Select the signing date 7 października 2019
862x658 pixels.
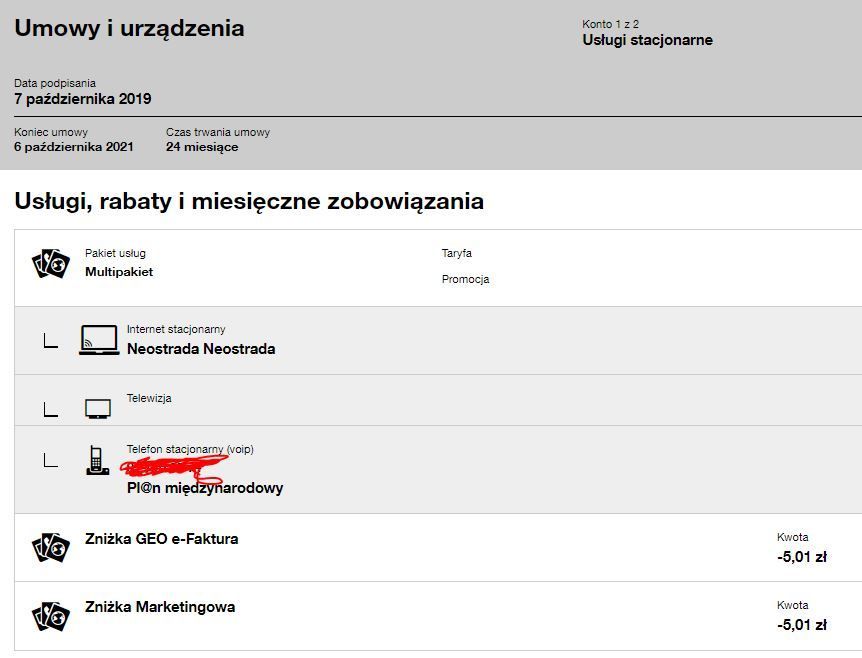click(x=82, y=99)
